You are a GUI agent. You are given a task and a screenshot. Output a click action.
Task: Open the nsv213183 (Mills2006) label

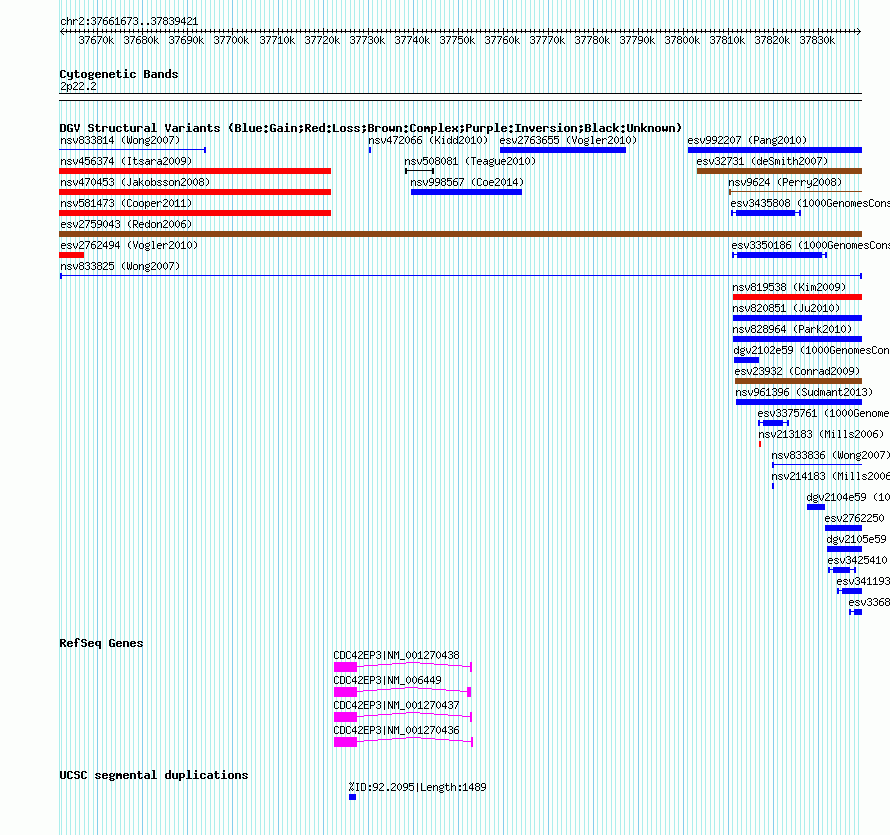tap(821, 434)
